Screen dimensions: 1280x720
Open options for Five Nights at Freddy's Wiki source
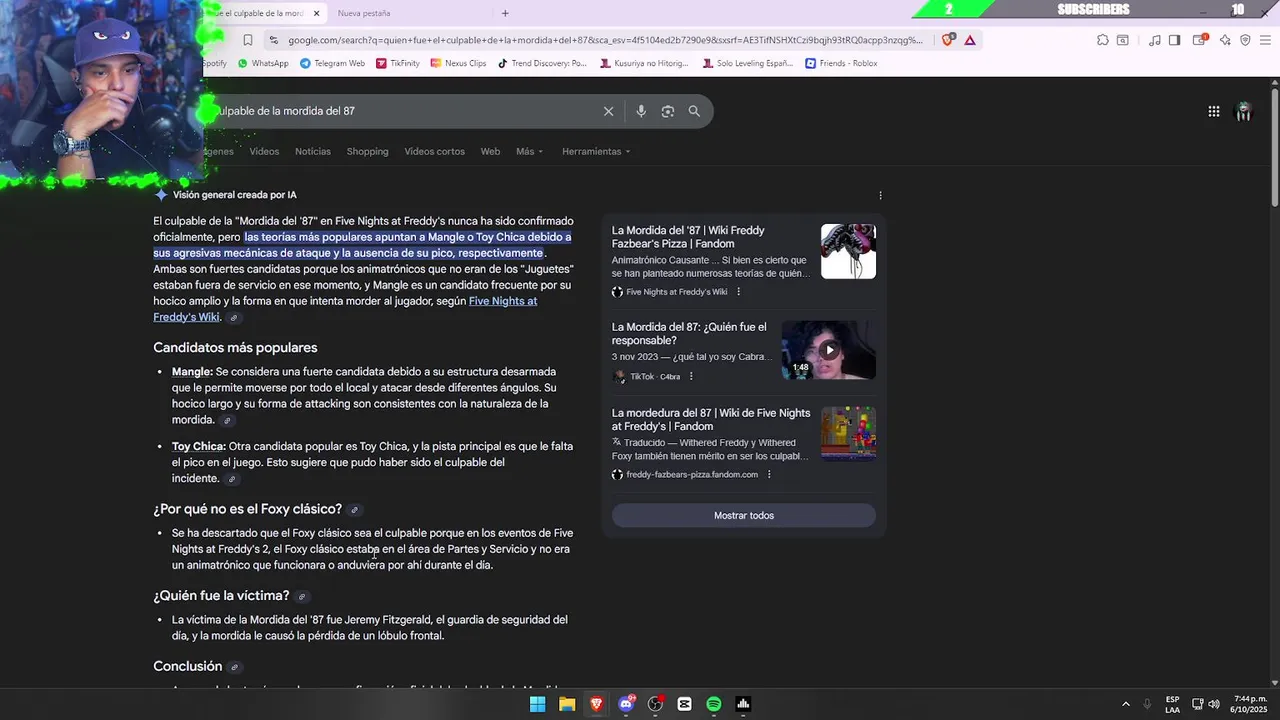738,292
